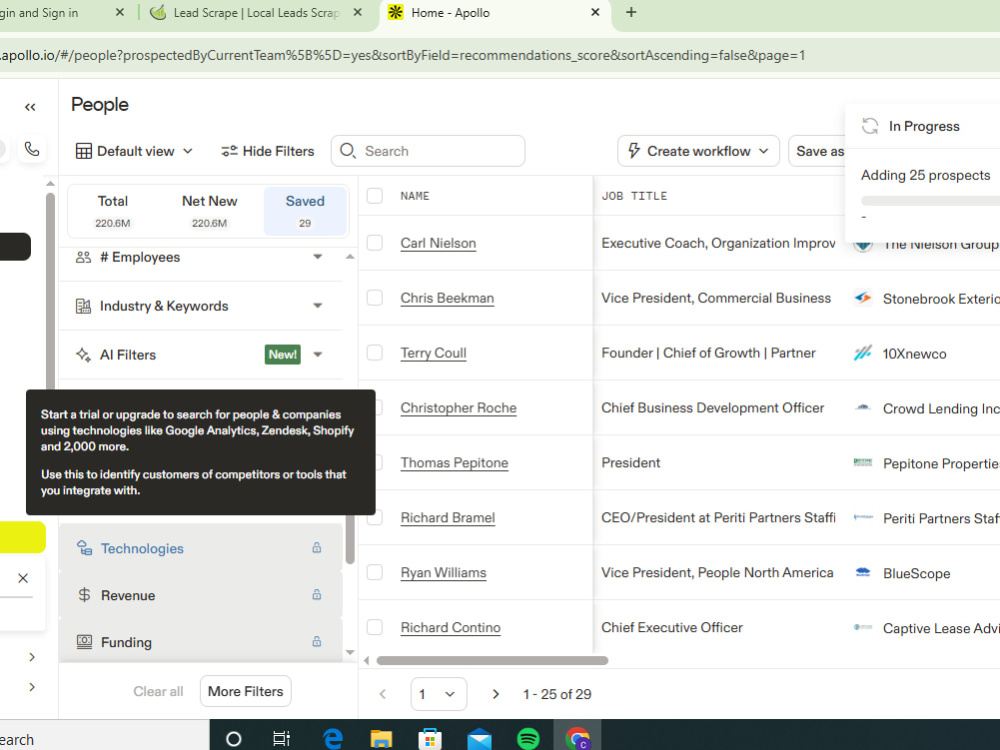Open File Explorer from taskbar

tap(381, 739)
